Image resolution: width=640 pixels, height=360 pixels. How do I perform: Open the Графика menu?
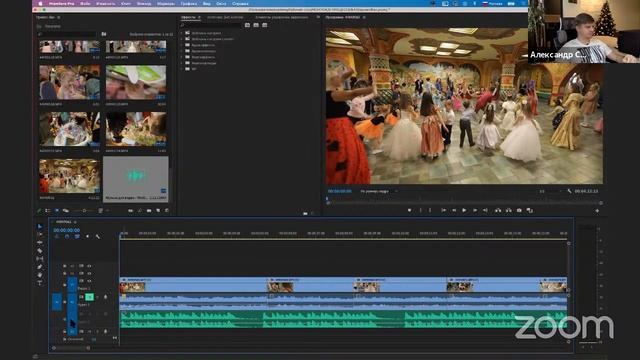[189, 3]
